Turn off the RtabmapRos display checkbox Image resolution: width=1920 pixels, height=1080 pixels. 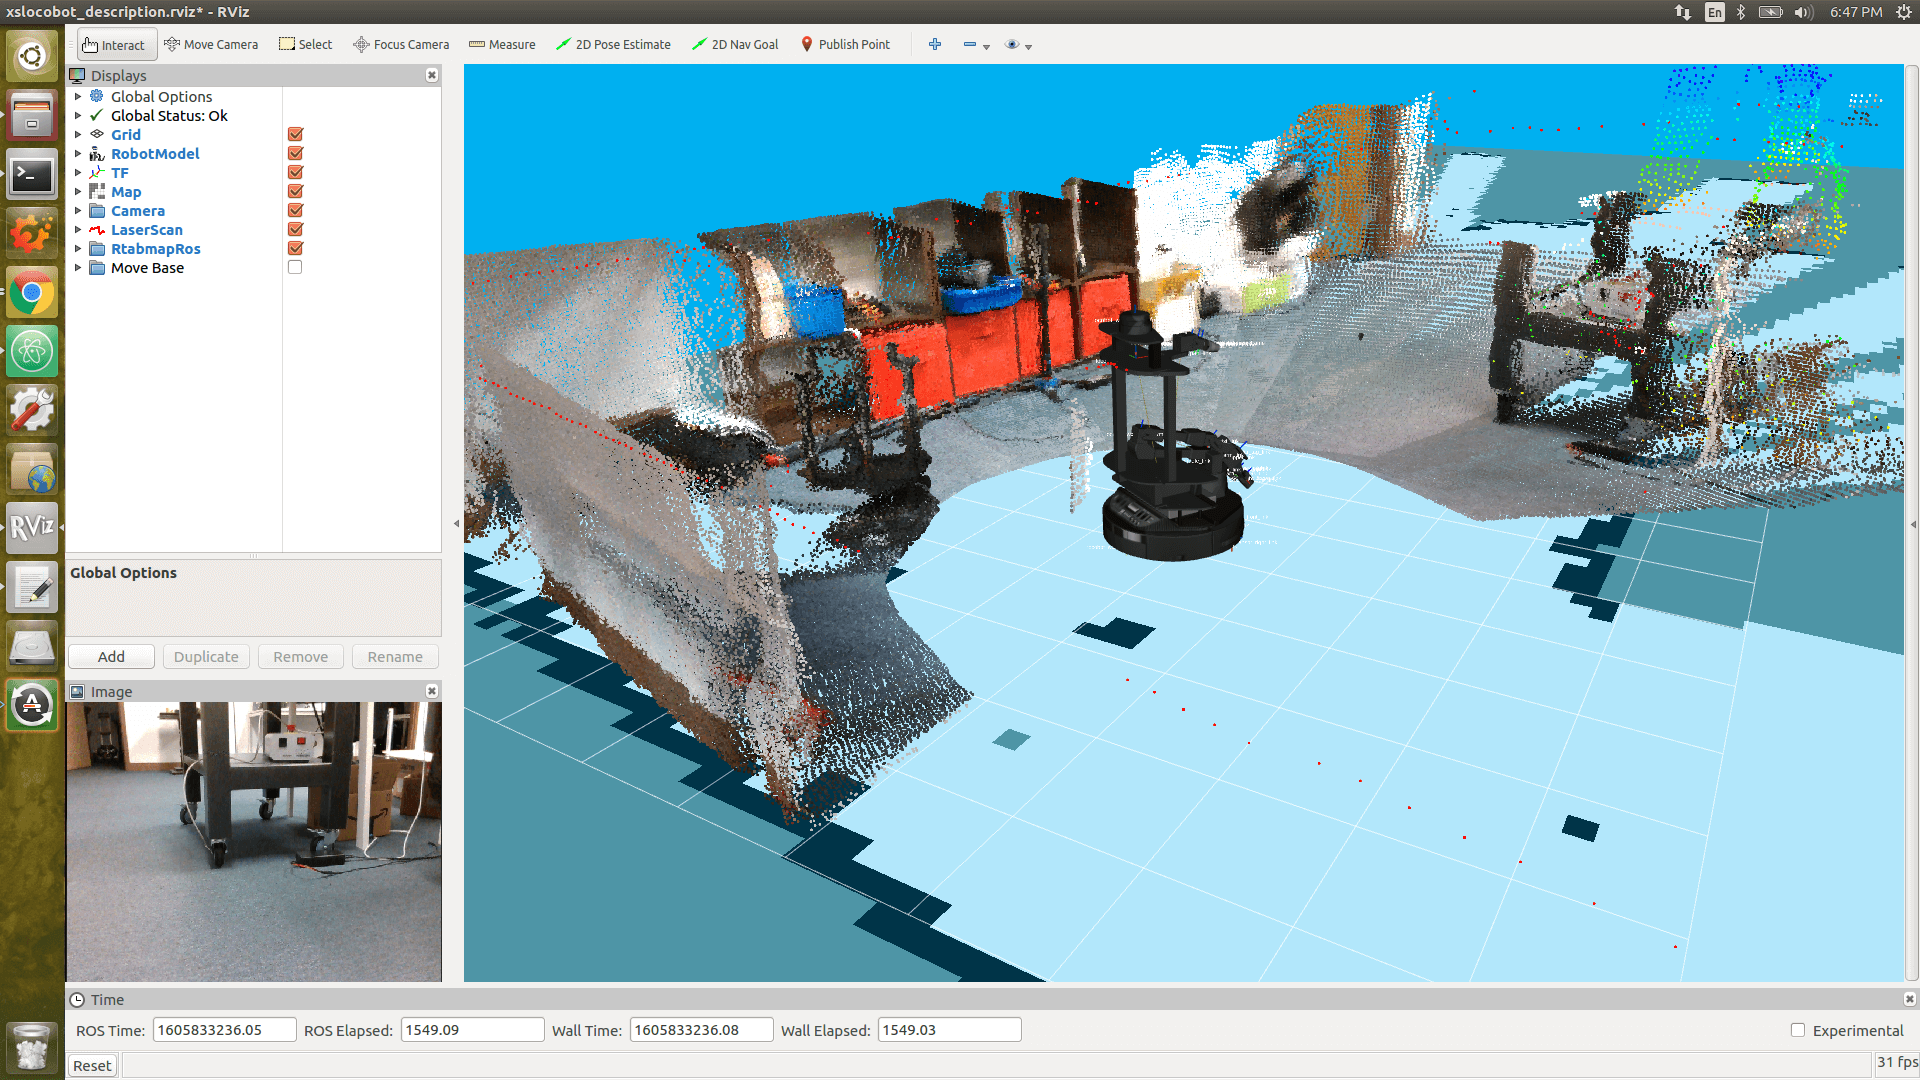point(295,248)
